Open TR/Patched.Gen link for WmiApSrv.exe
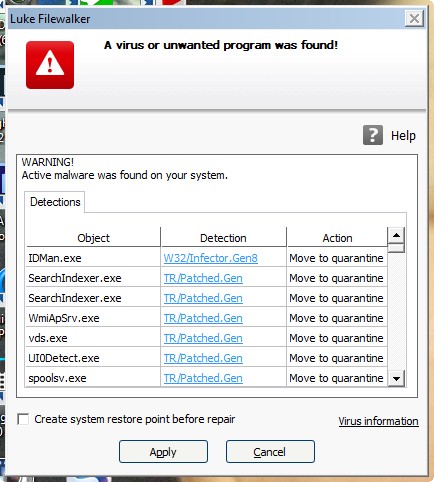 (x=203, y=318)
